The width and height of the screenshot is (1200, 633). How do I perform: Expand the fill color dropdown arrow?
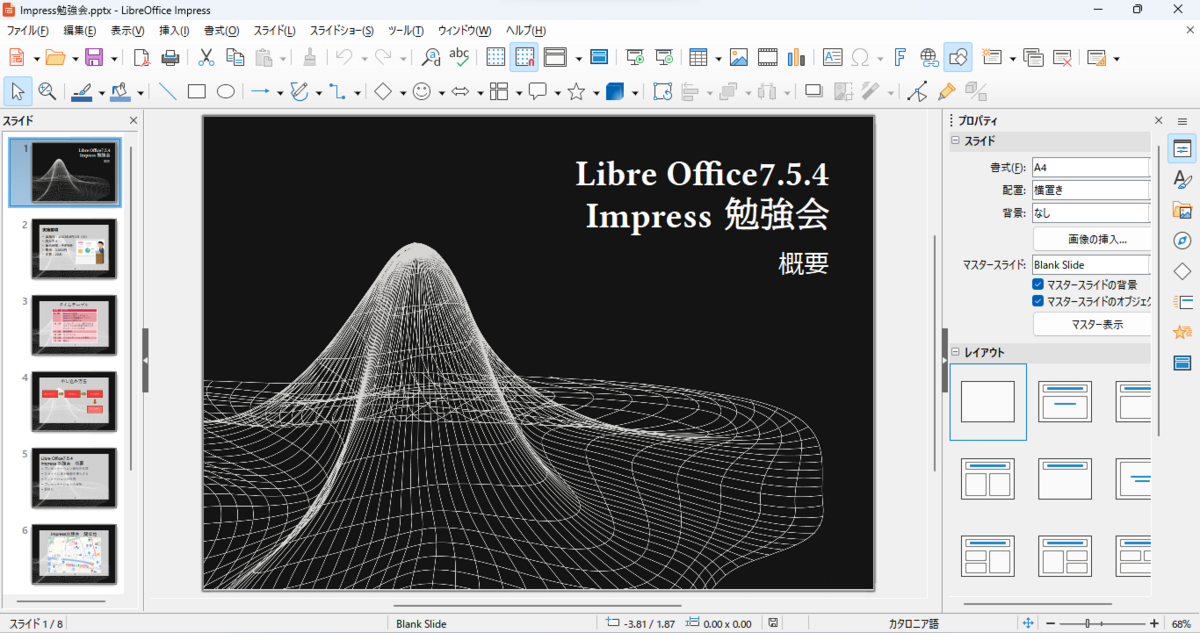140,93
